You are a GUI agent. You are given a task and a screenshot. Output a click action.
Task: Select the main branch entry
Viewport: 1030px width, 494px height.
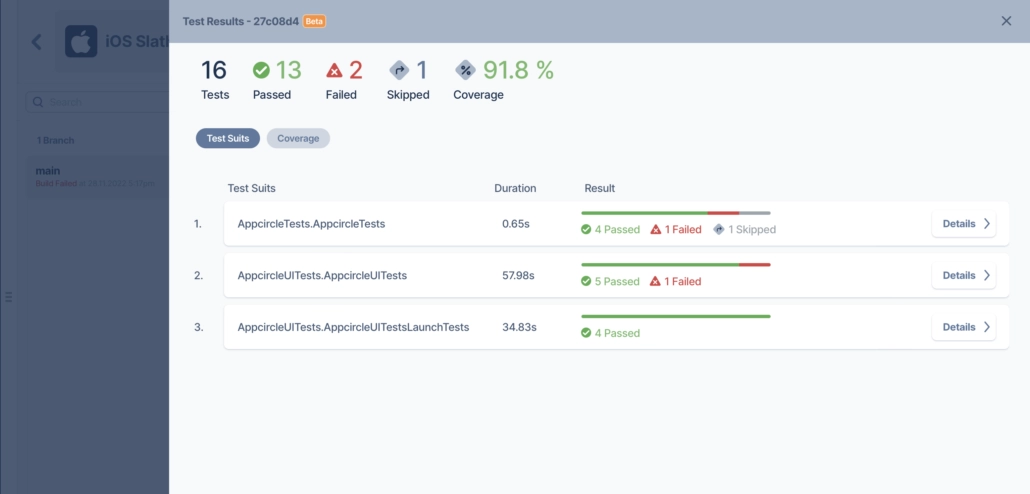point(97,177)
